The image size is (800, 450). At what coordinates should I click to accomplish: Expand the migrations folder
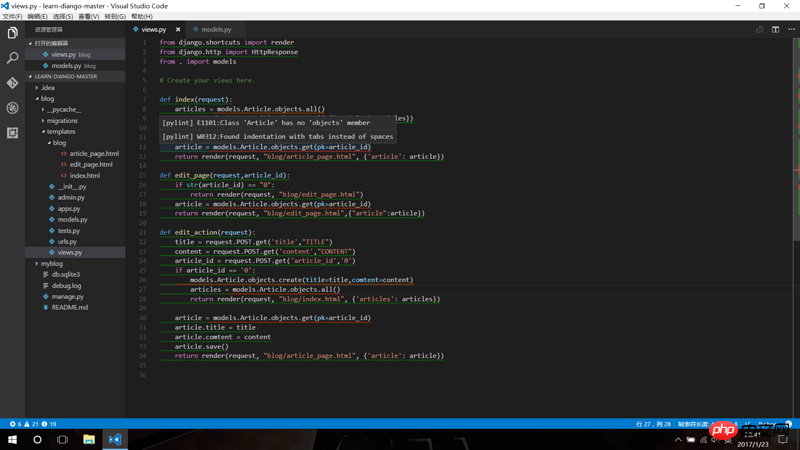(61, 121)
